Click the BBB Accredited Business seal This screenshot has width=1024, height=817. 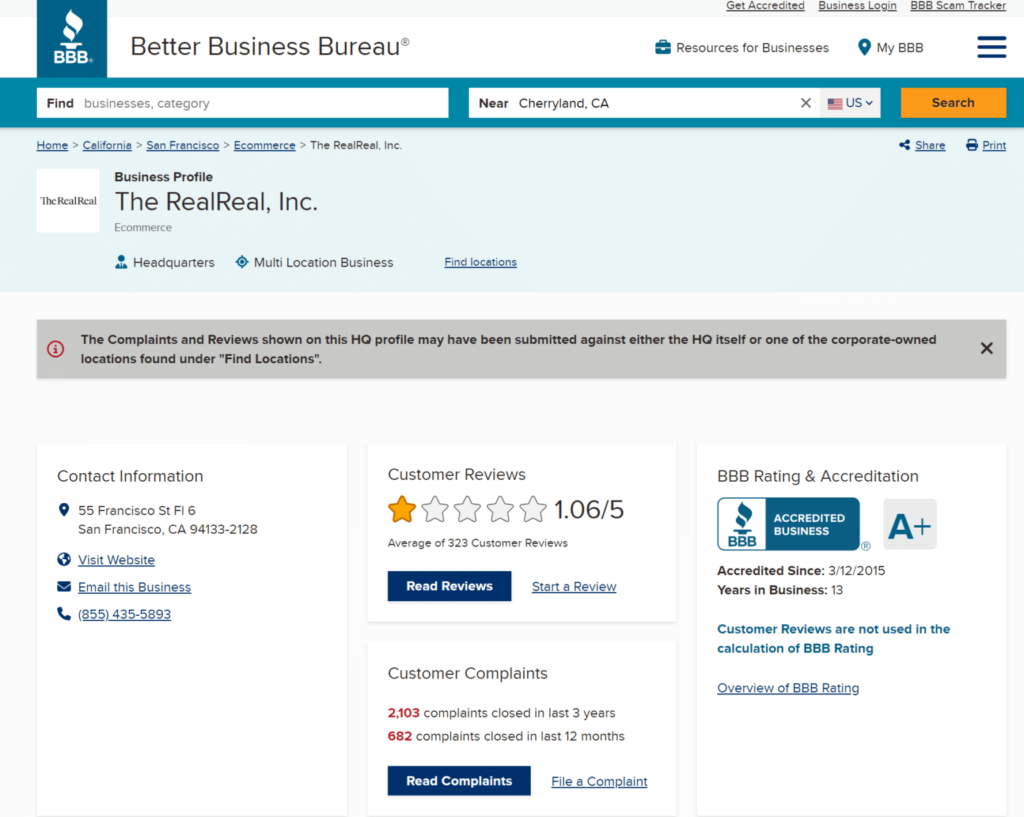[x=789, y=524]
